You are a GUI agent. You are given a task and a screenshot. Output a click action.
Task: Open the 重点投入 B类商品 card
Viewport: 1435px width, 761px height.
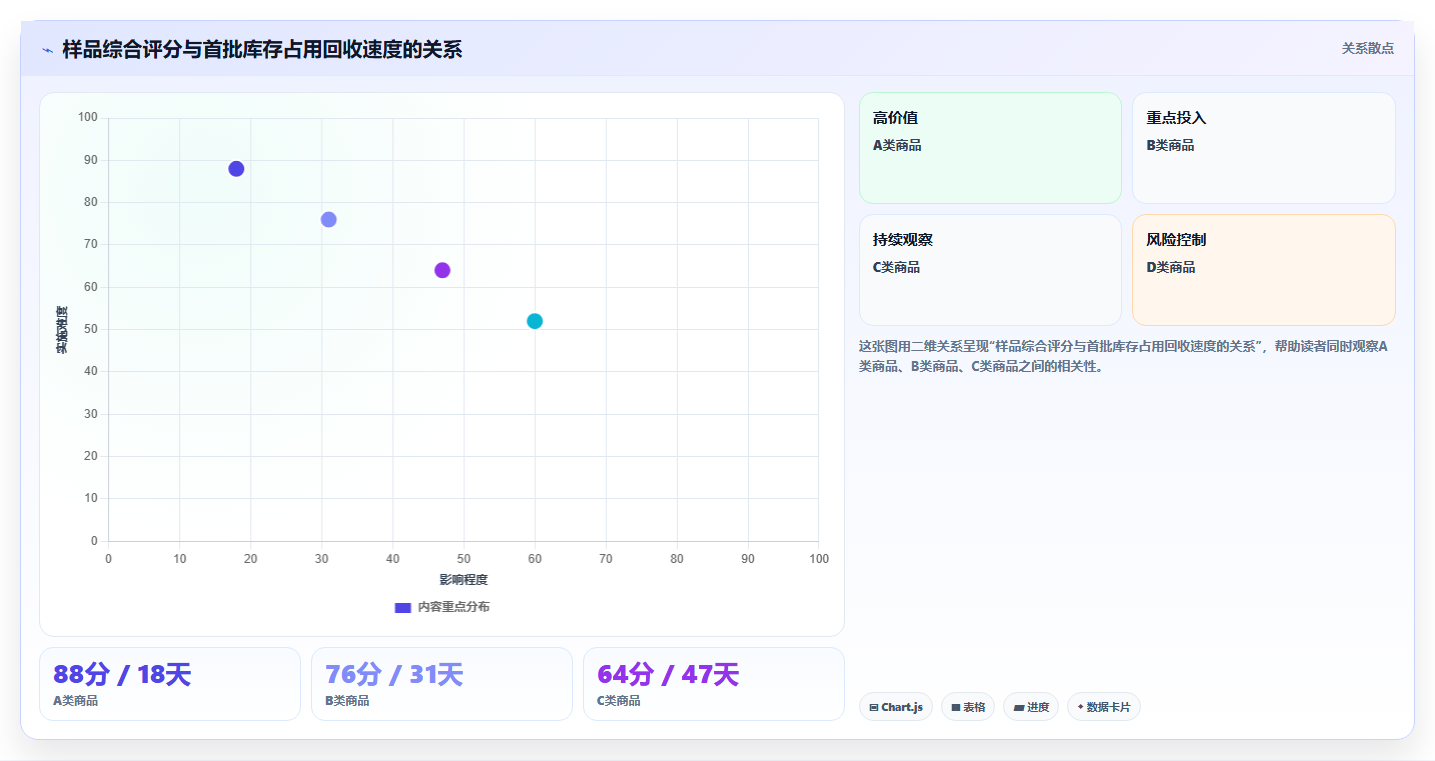1264,148
